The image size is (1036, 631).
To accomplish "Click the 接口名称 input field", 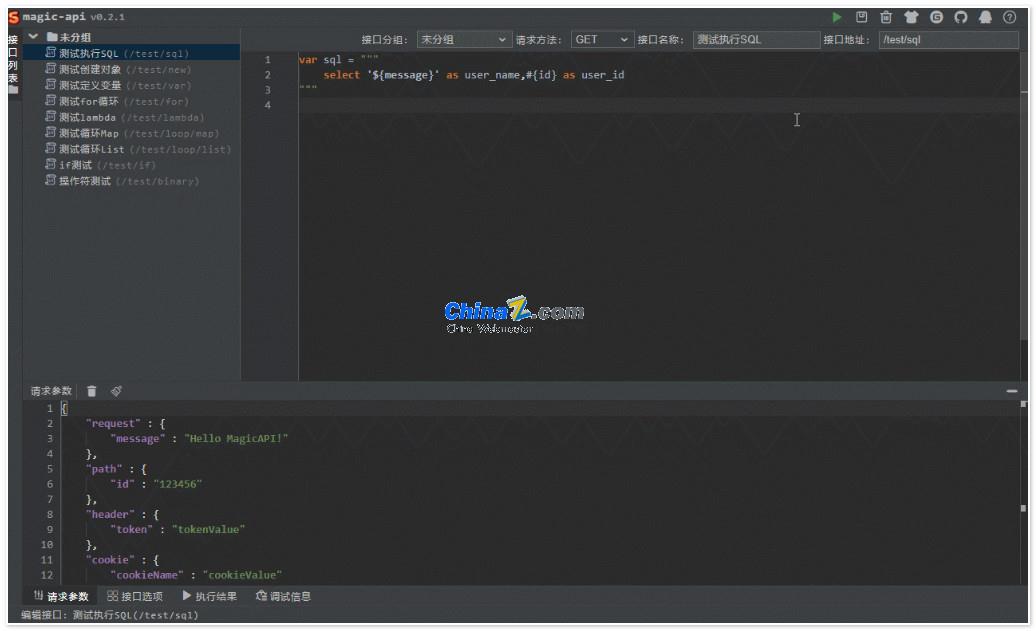I will (755, 40).
